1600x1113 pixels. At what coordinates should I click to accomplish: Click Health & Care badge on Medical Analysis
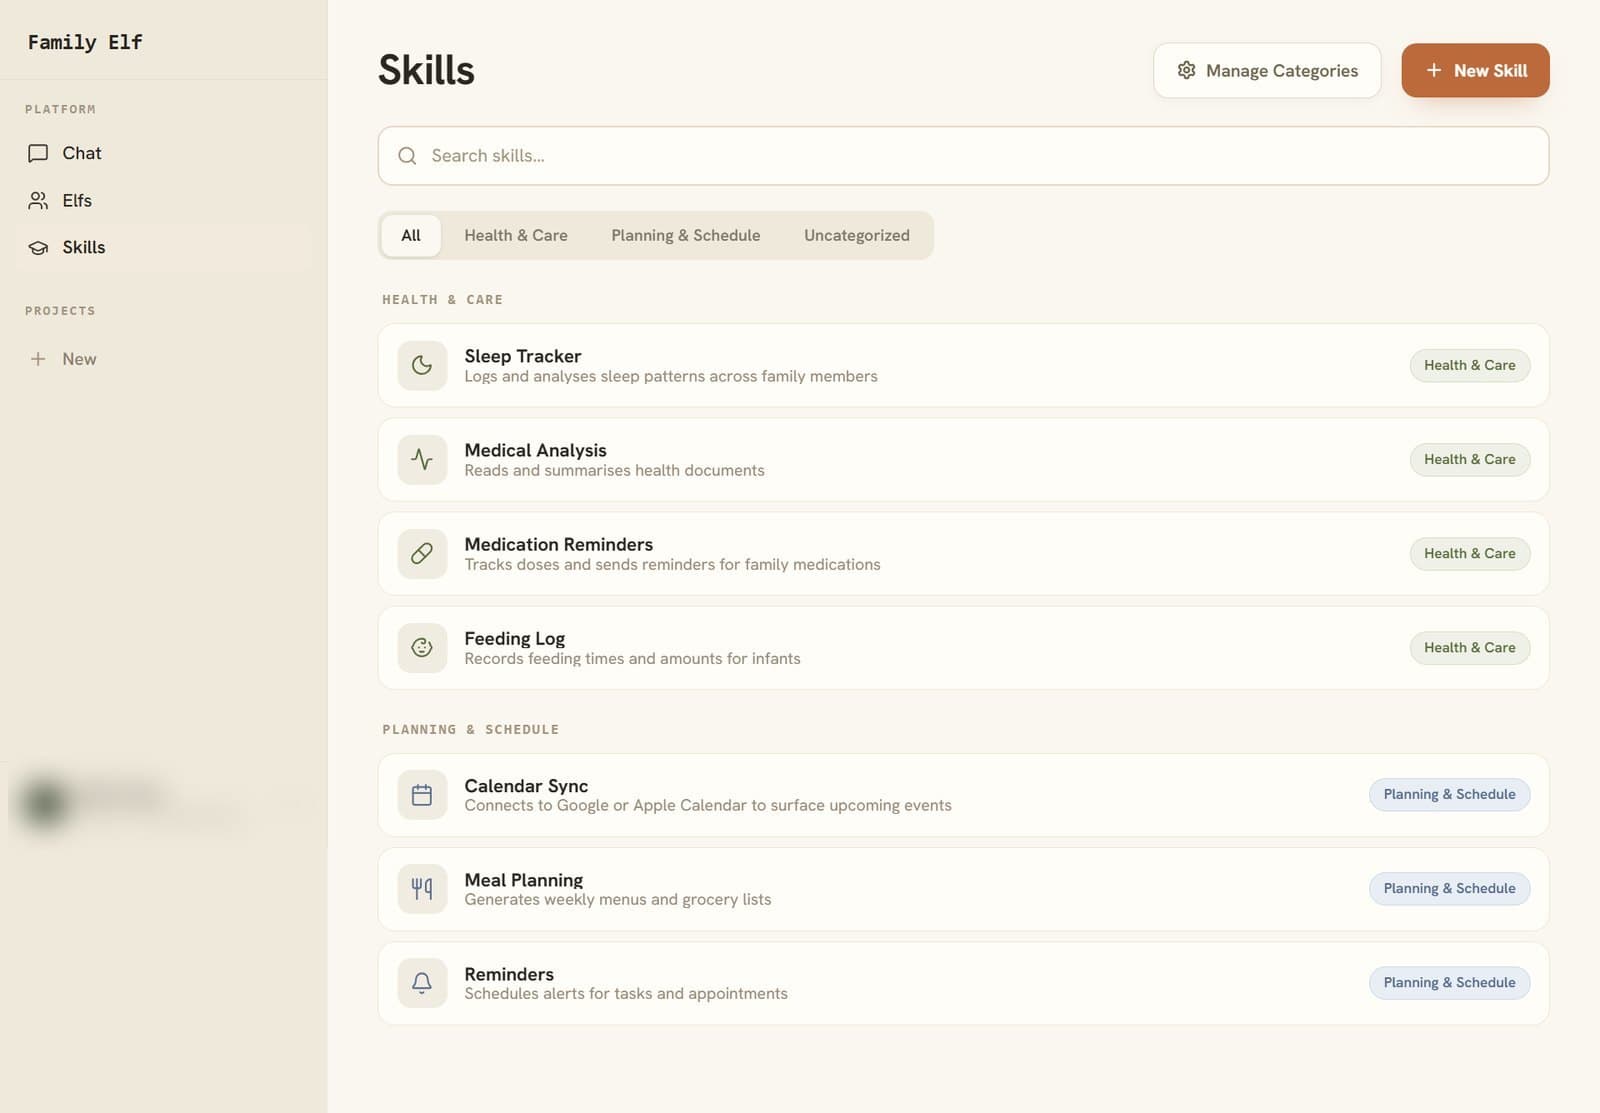[x=1469, y=459]
